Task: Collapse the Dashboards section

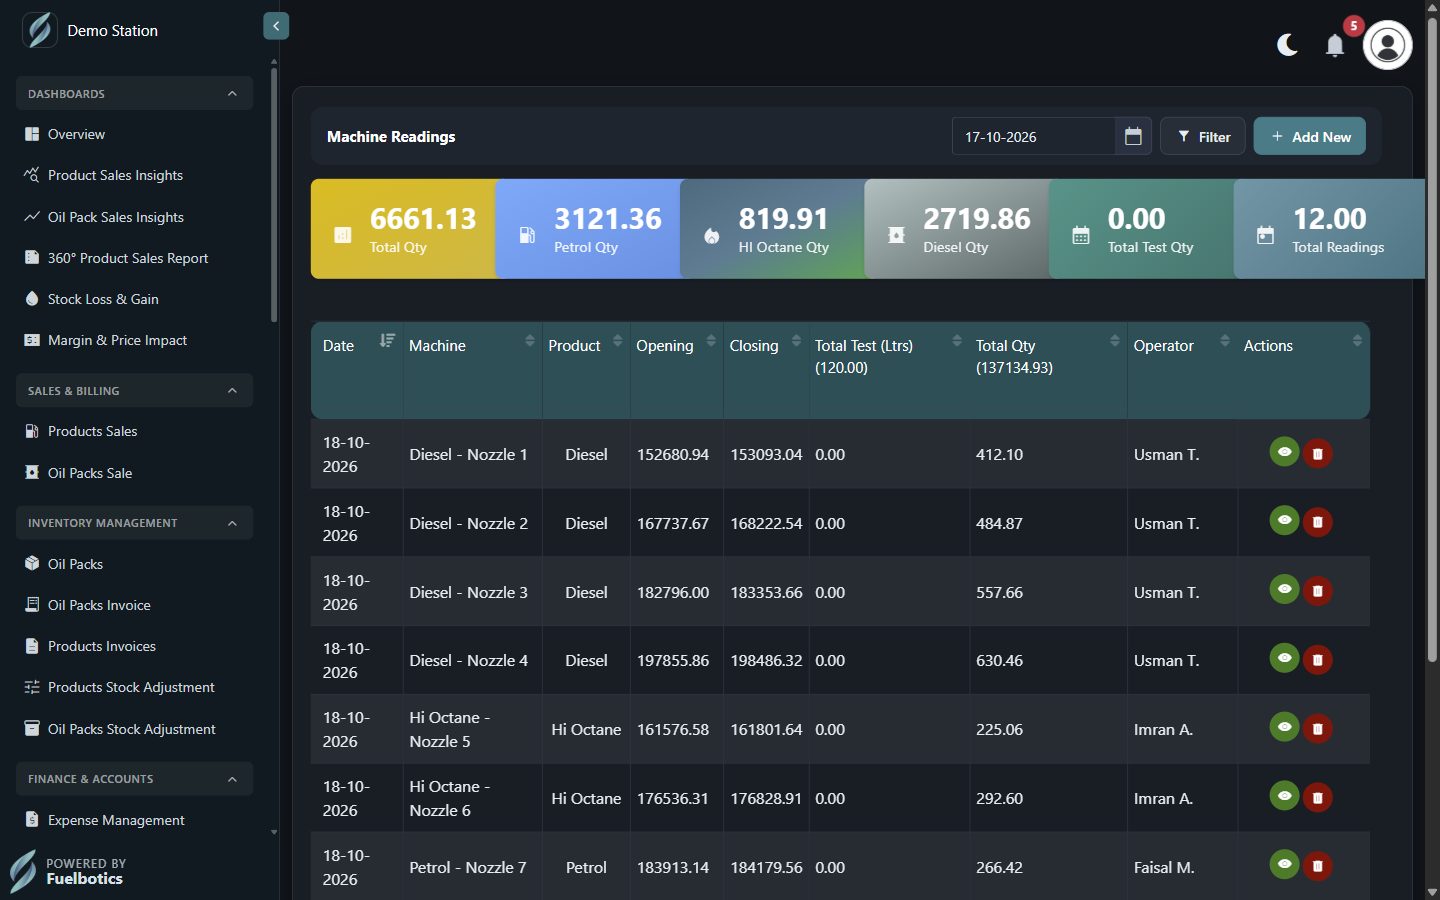Action: point(134,93)
